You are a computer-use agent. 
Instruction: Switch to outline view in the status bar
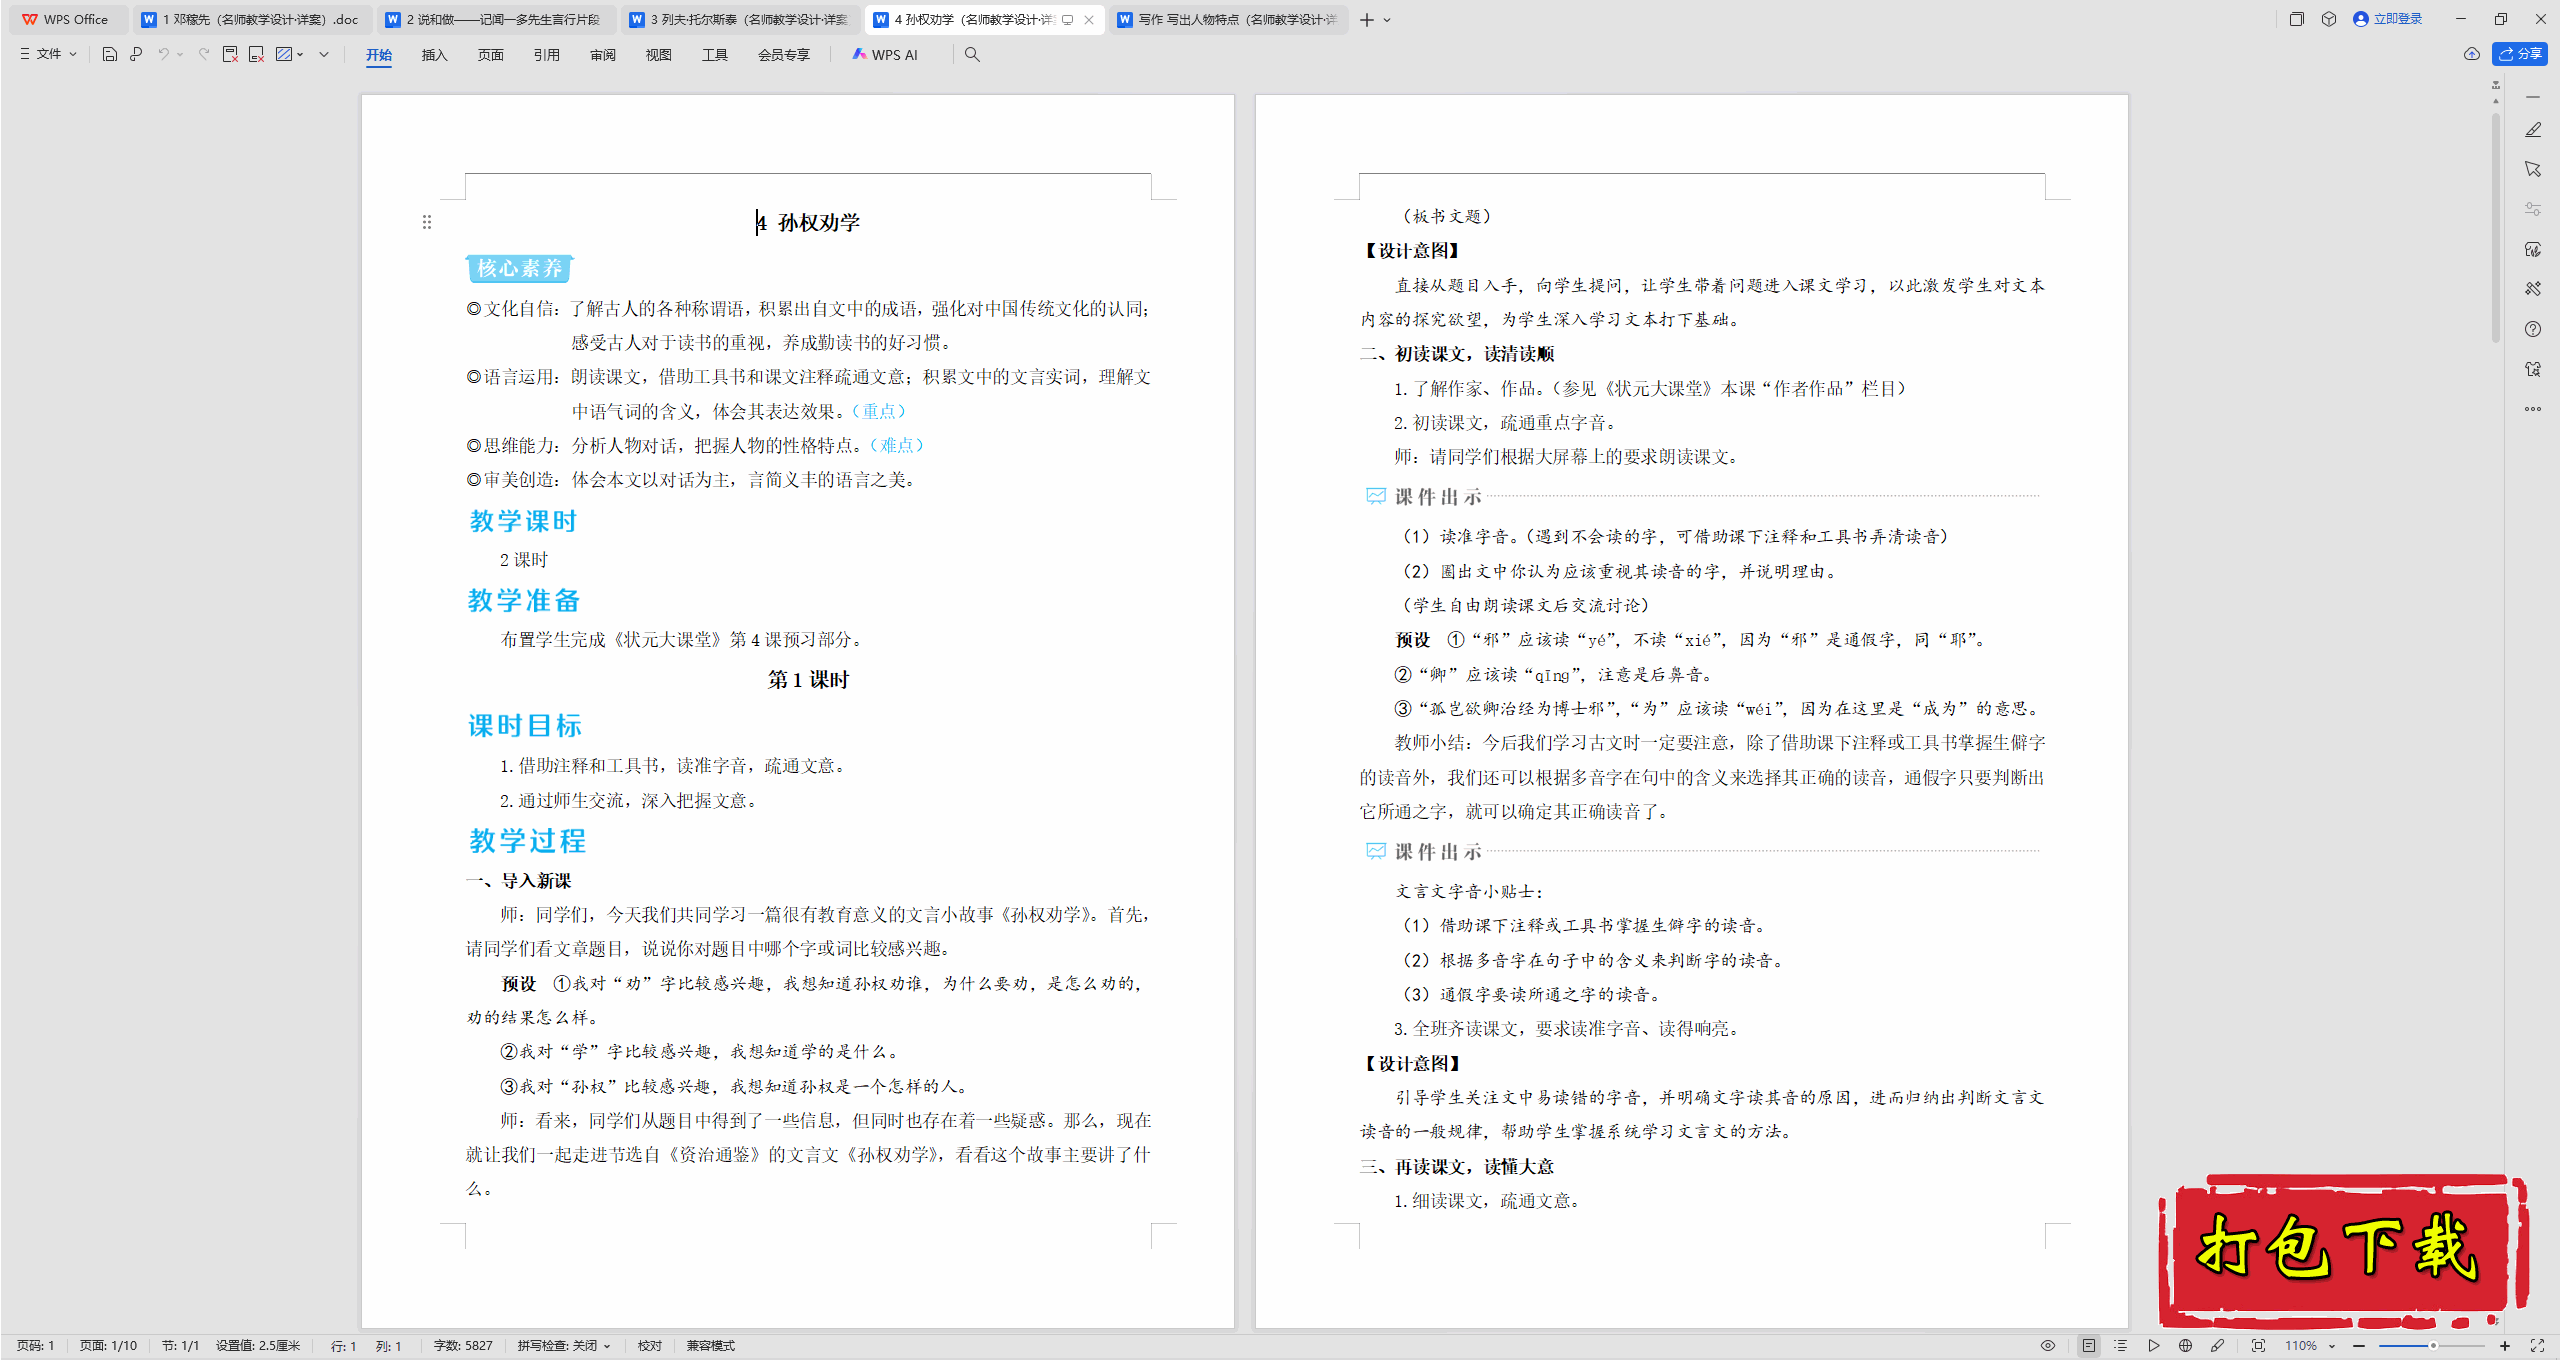coord(2121,1346)
